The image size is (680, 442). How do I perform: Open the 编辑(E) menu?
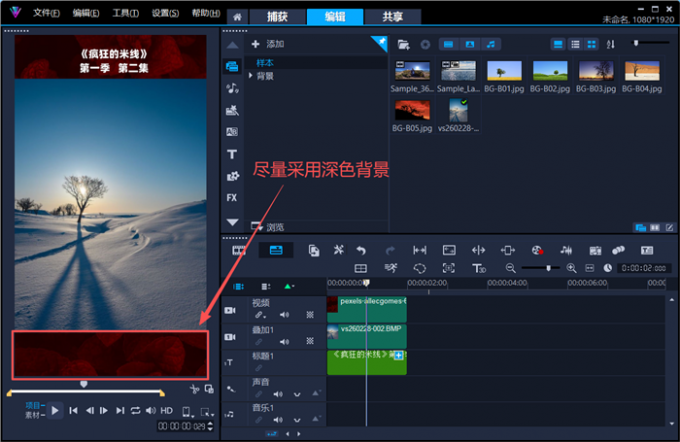[x=86, y=13]
